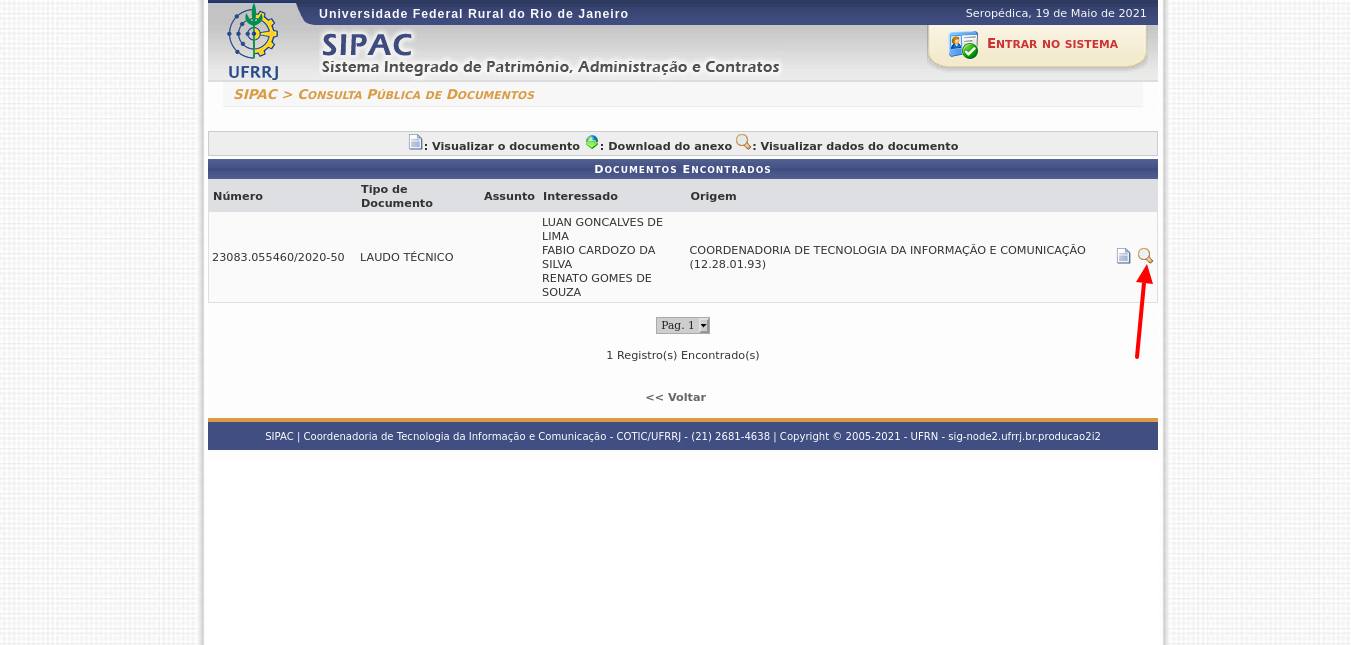This screenshot has height=645, width=1351.
Task: Click the document page icon in the legend
Action: click(415, 143)
